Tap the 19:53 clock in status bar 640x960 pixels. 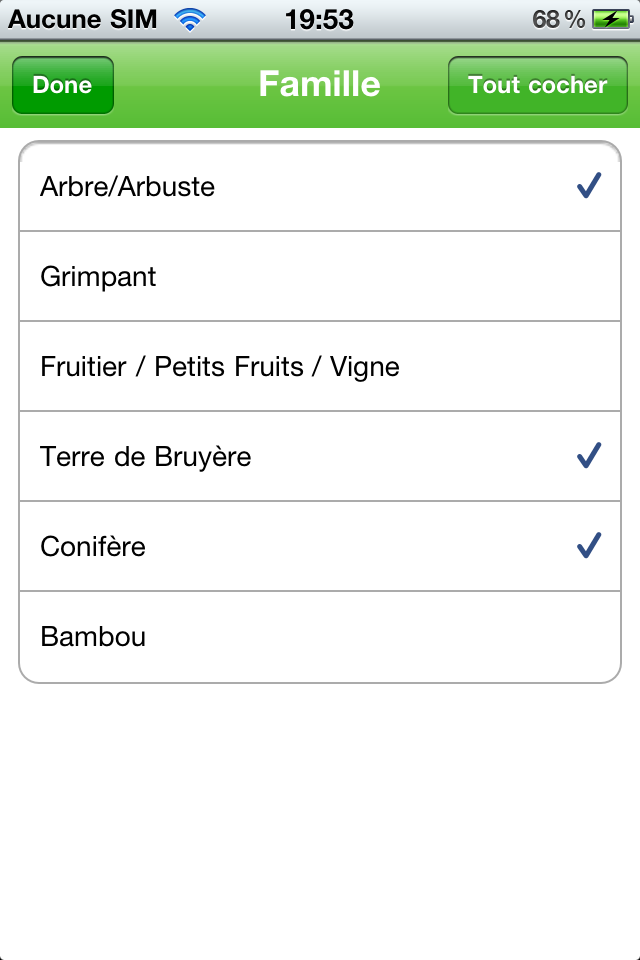(x=319, y=20)
